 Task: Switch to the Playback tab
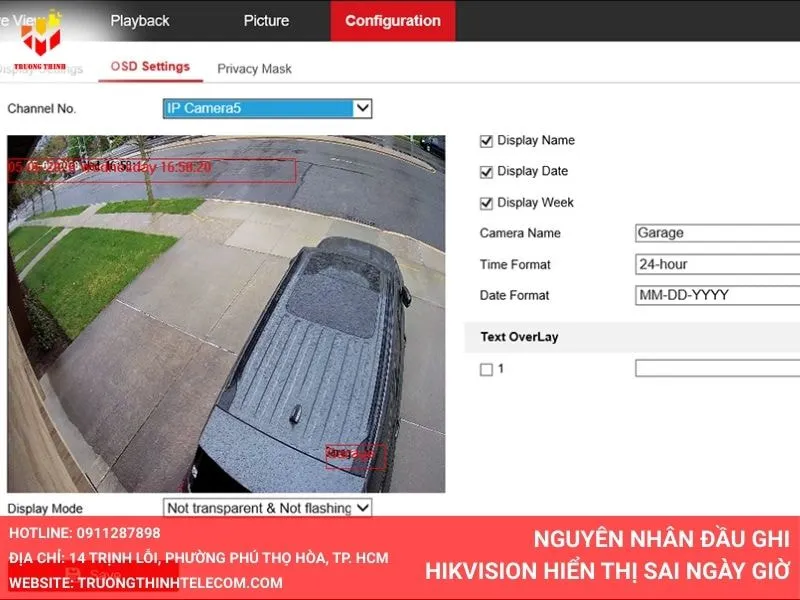[141, 20]
